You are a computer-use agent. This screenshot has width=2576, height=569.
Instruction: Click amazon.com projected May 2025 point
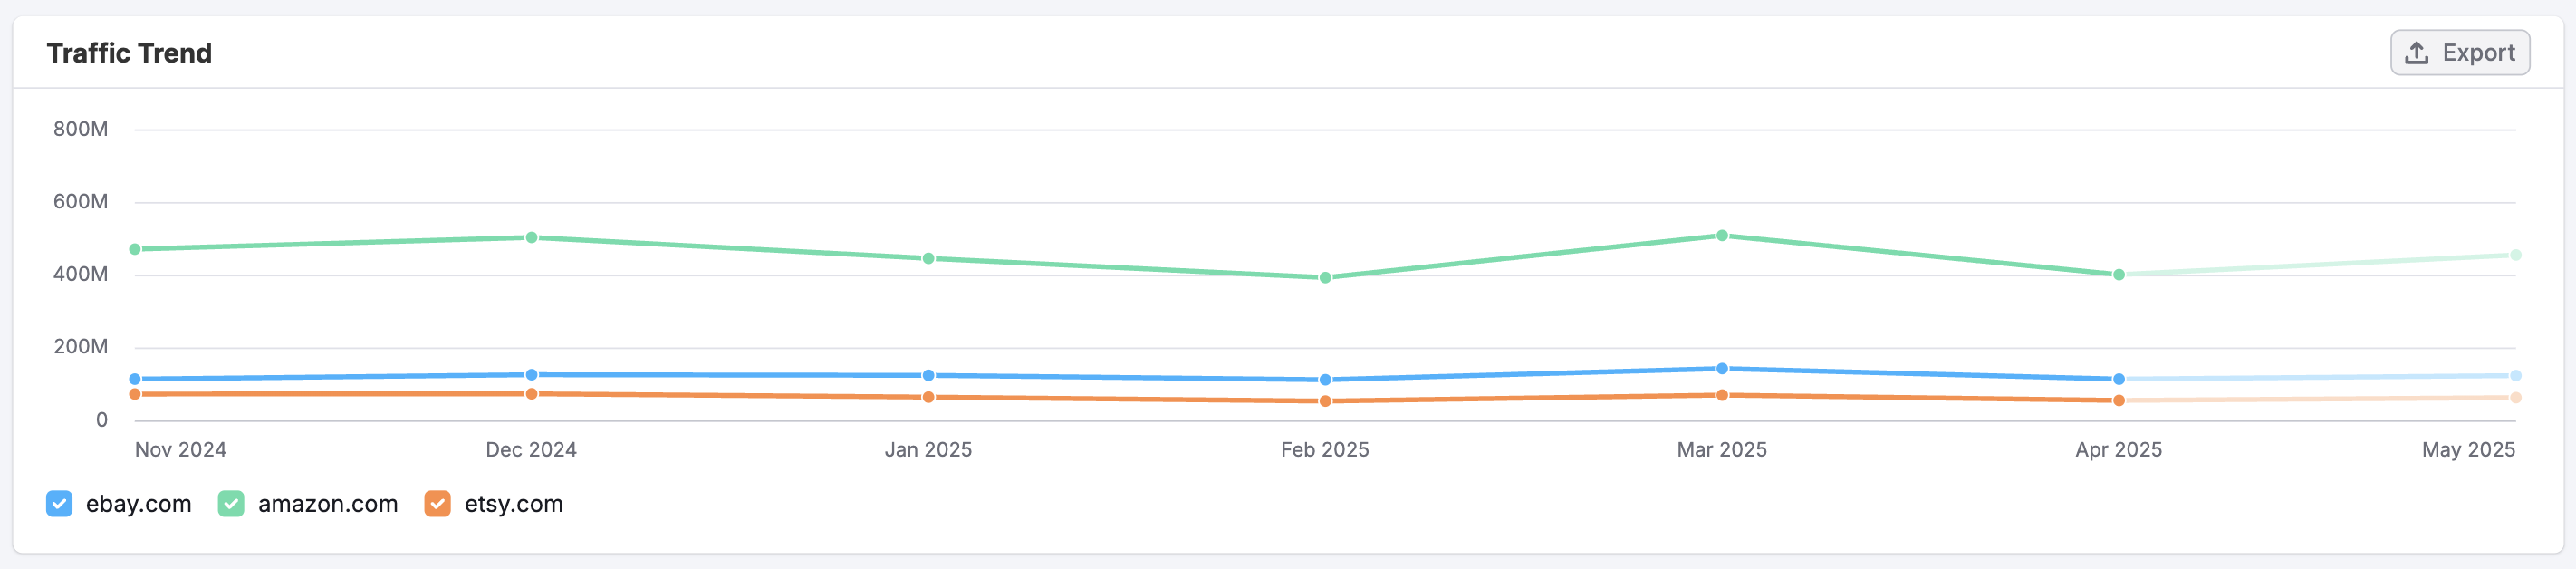pyautogui.click(x=2515, y=256)
